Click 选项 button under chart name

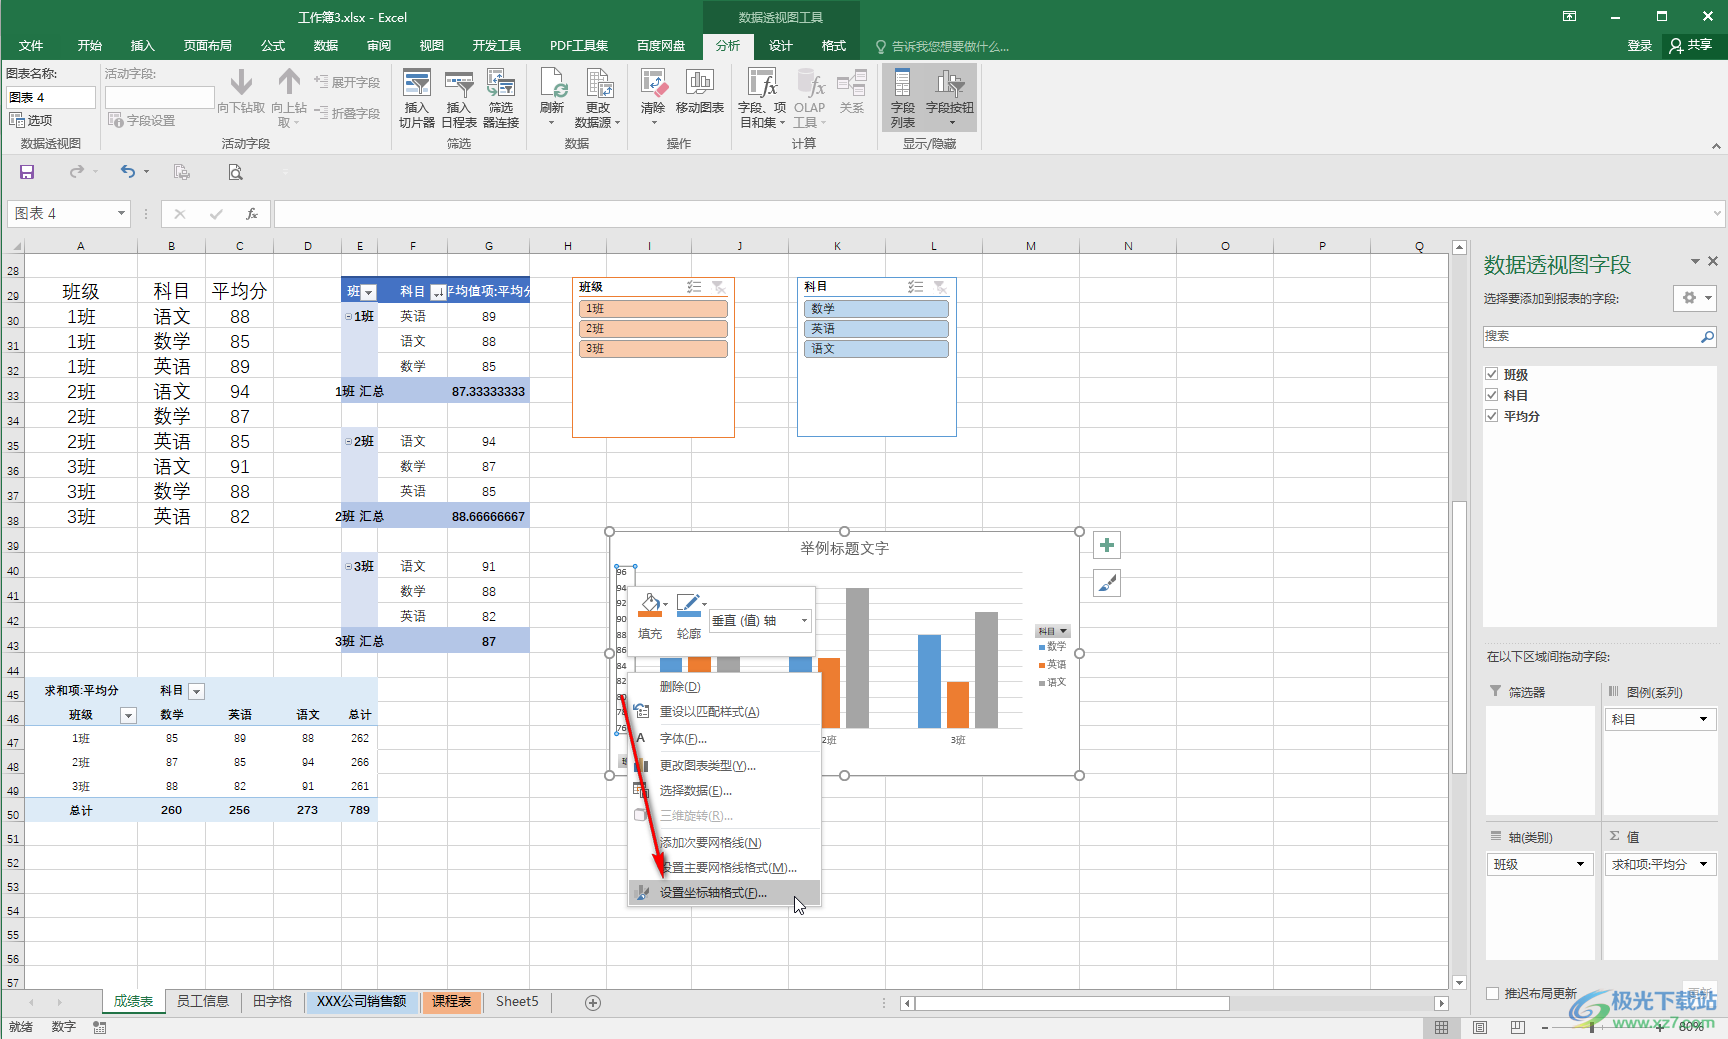point(31,120)
